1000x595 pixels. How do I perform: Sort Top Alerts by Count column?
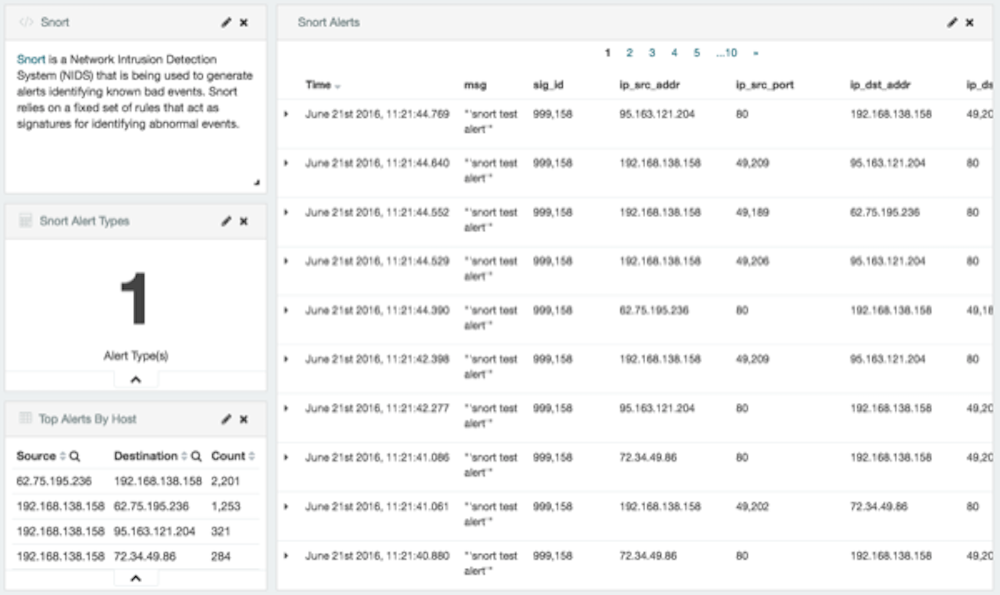(252, 456)
